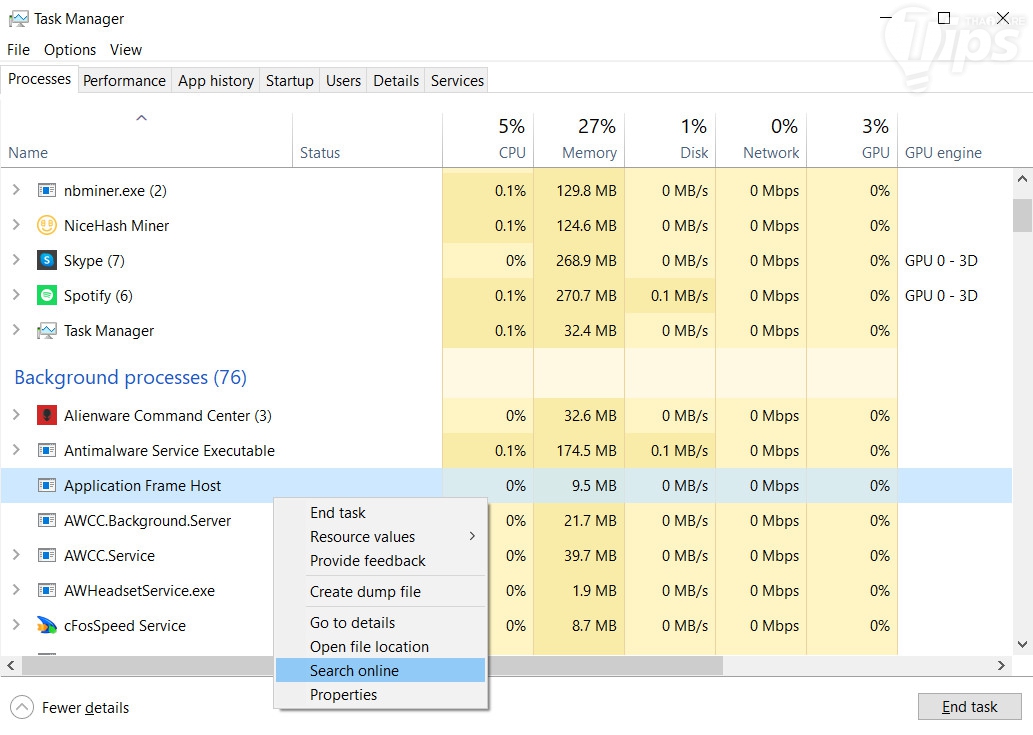The width and height of the screenshot is (1033, 735).
Task: Expand the AWCC.Service process tree
Action: 16,556
